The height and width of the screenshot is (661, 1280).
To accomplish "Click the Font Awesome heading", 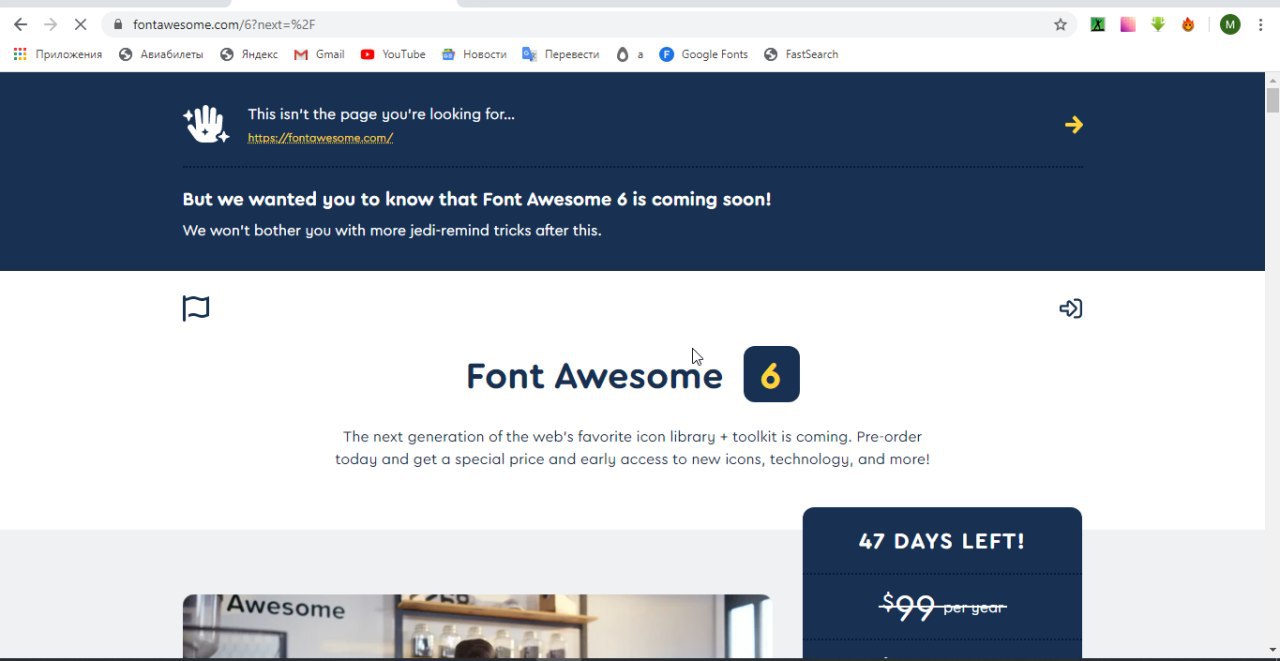I will (594, 376).
